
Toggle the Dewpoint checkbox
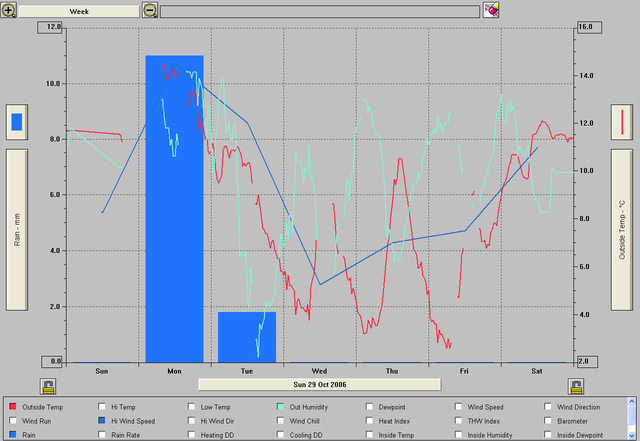(371, 408)
